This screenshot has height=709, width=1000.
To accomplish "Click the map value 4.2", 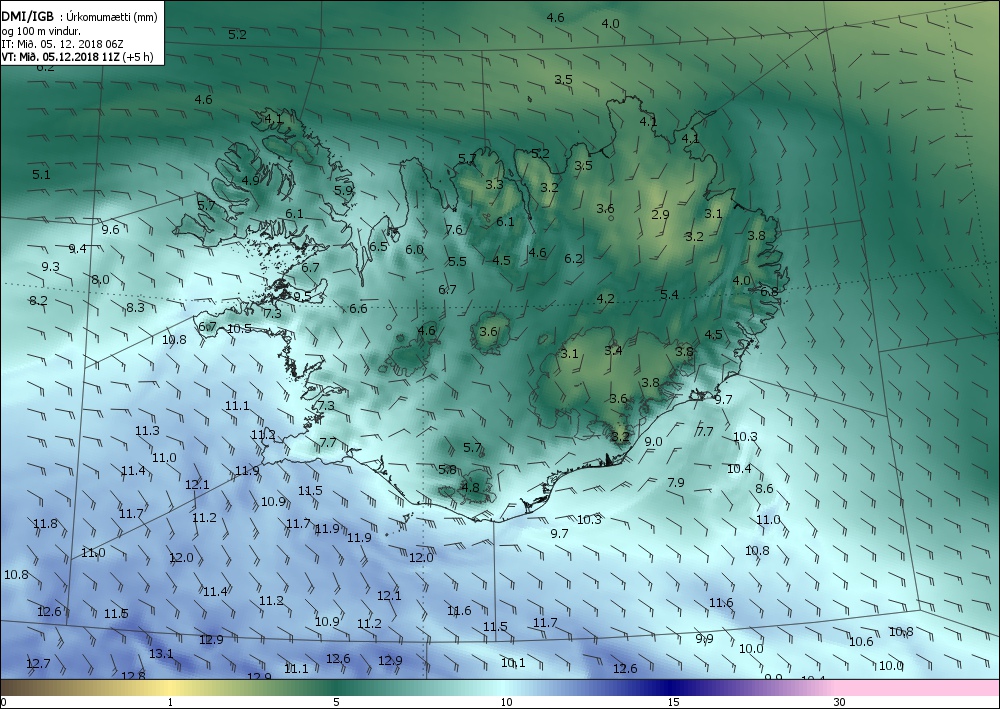I will pos(605,298).
